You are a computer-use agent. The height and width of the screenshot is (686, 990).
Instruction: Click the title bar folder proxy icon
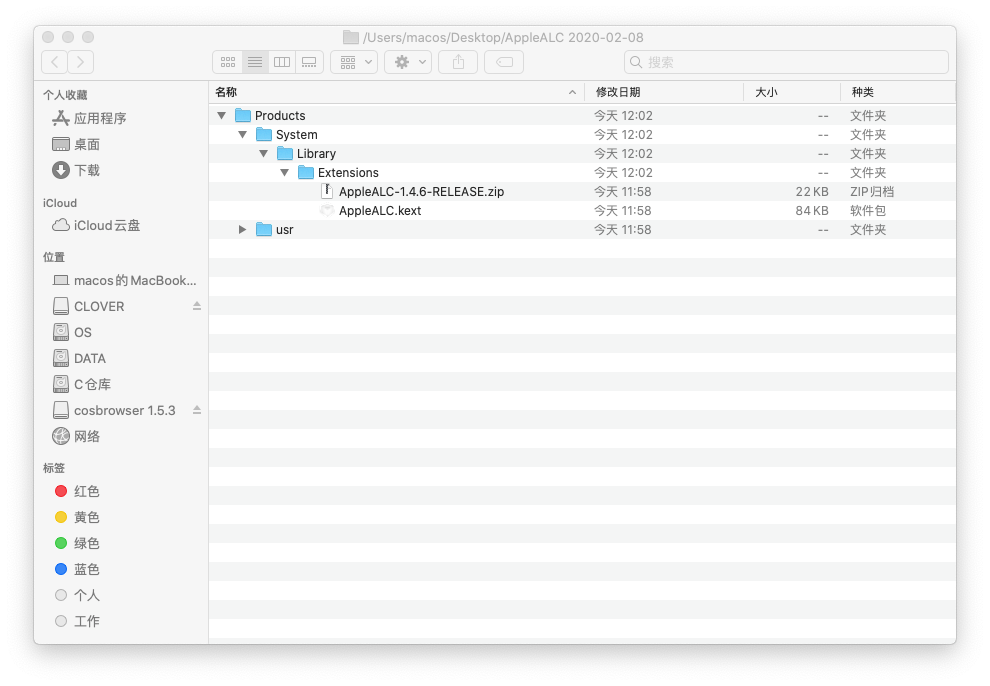point(350,37)
